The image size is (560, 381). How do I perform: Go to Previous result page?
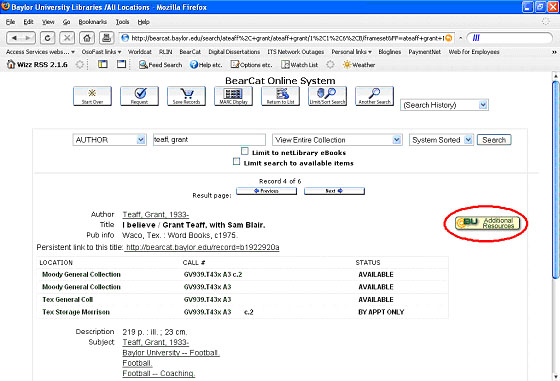point(266,191)
